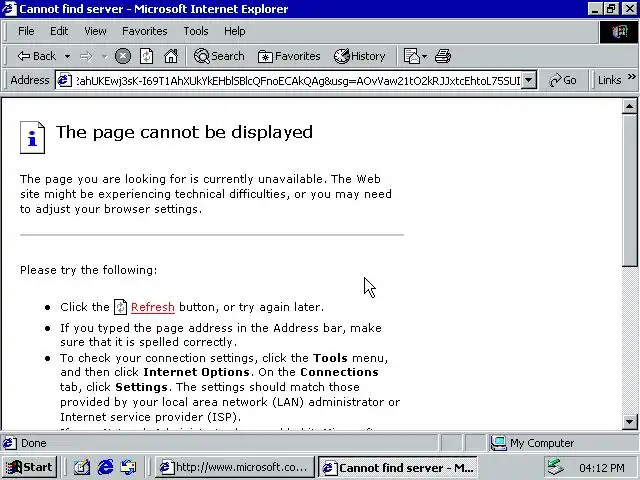The width and height of the screenshot is (640, 480).
Task: Click the Links toolbar label
Action: (609, 80)
